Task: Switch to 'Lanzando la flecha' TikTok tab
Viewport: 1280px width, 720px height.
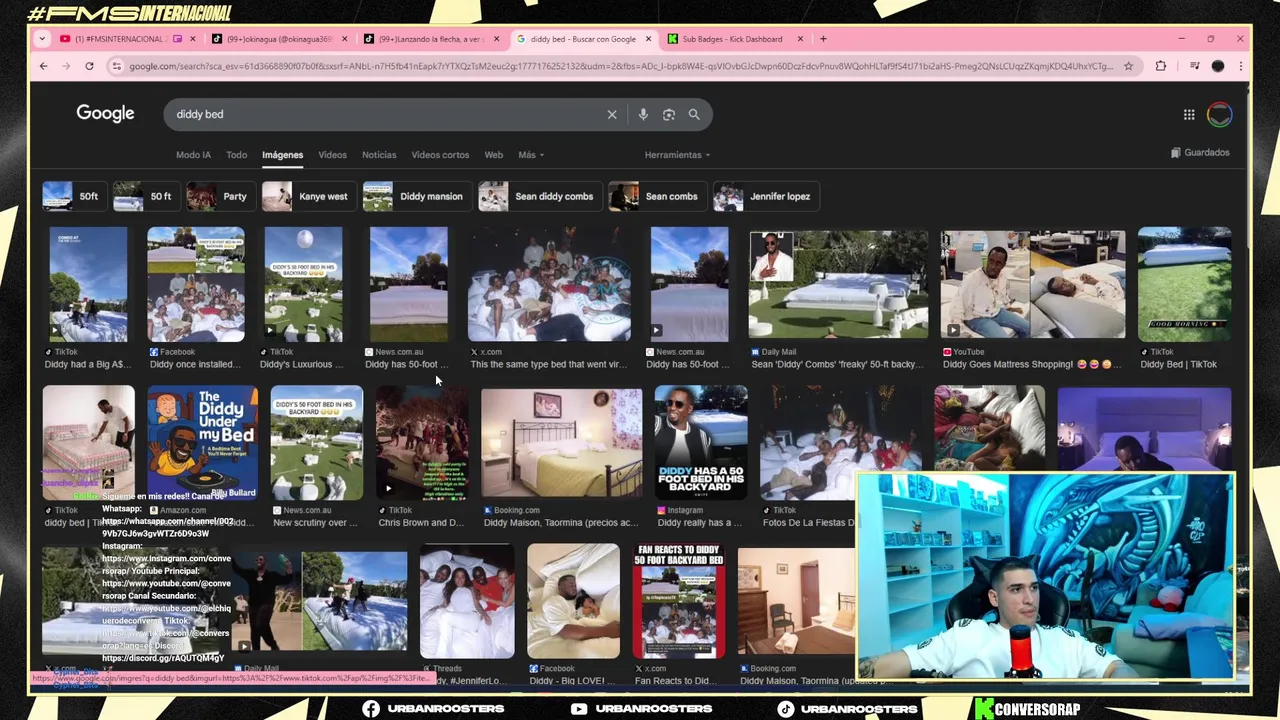Action: (432, 39)
